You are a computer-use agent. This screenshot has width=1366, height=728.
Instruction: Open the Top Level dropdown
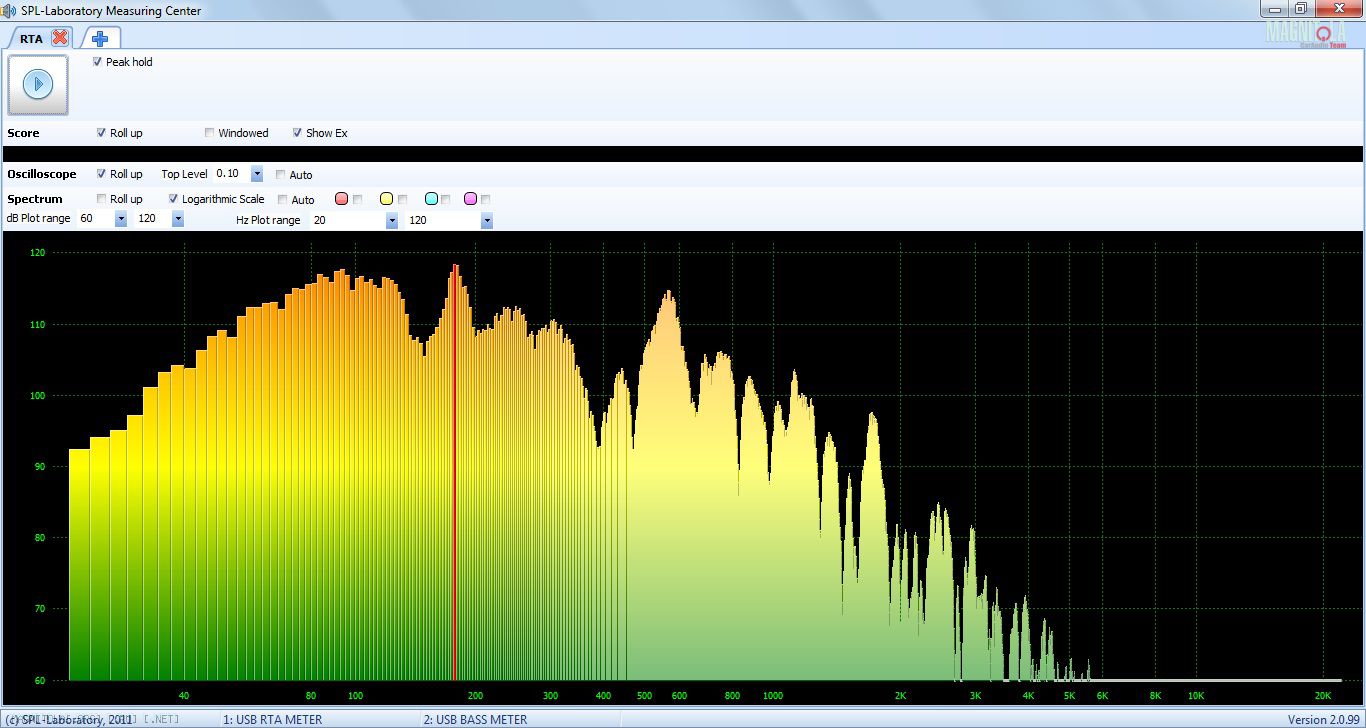coord(257,174)
